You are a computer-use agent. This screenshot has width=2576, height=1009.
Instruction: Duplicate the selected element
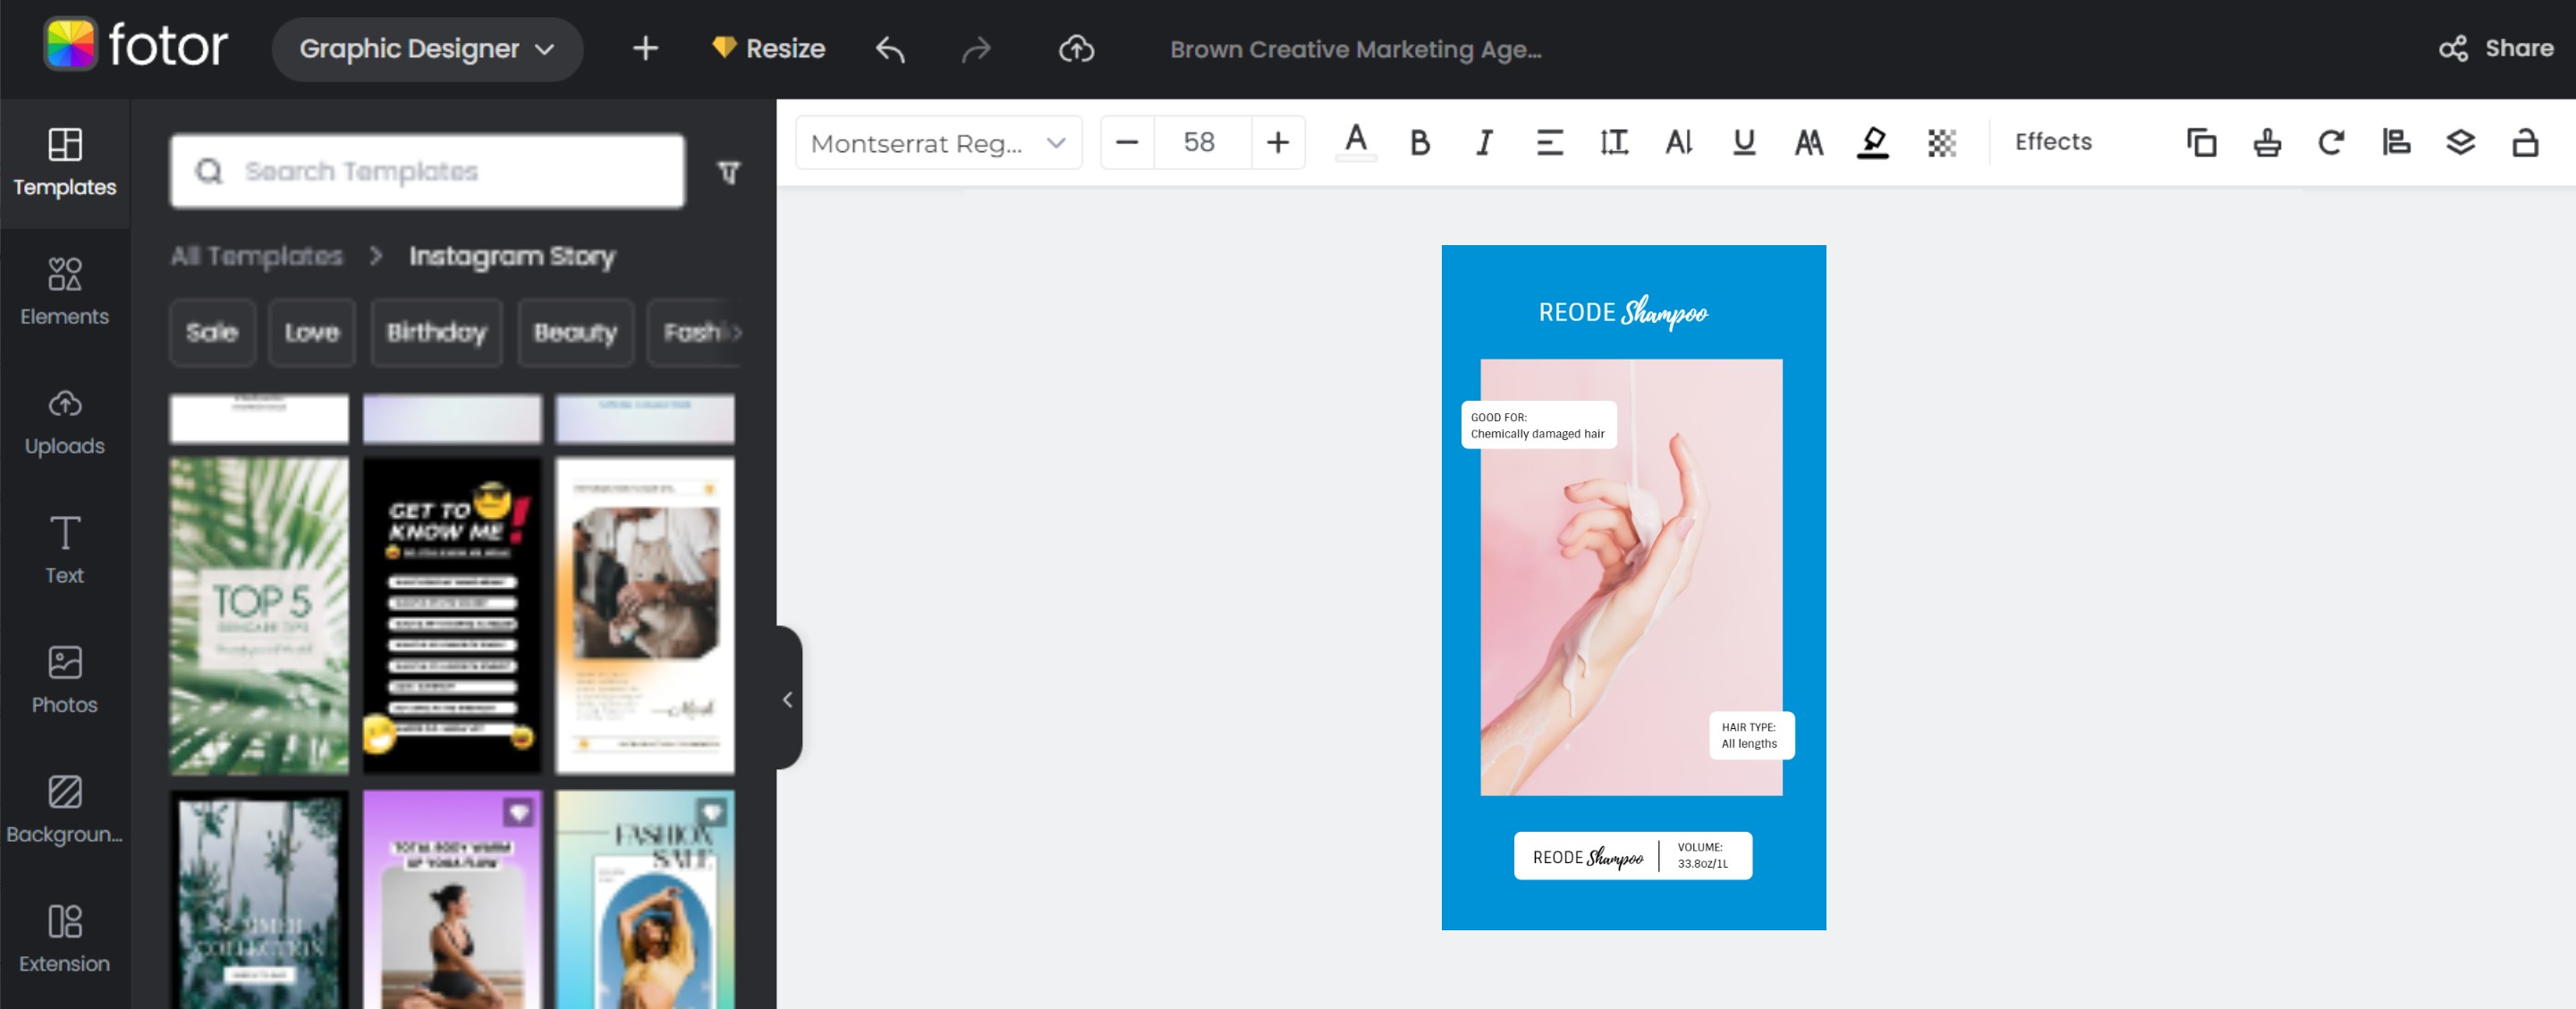[x=2201, y=143]
